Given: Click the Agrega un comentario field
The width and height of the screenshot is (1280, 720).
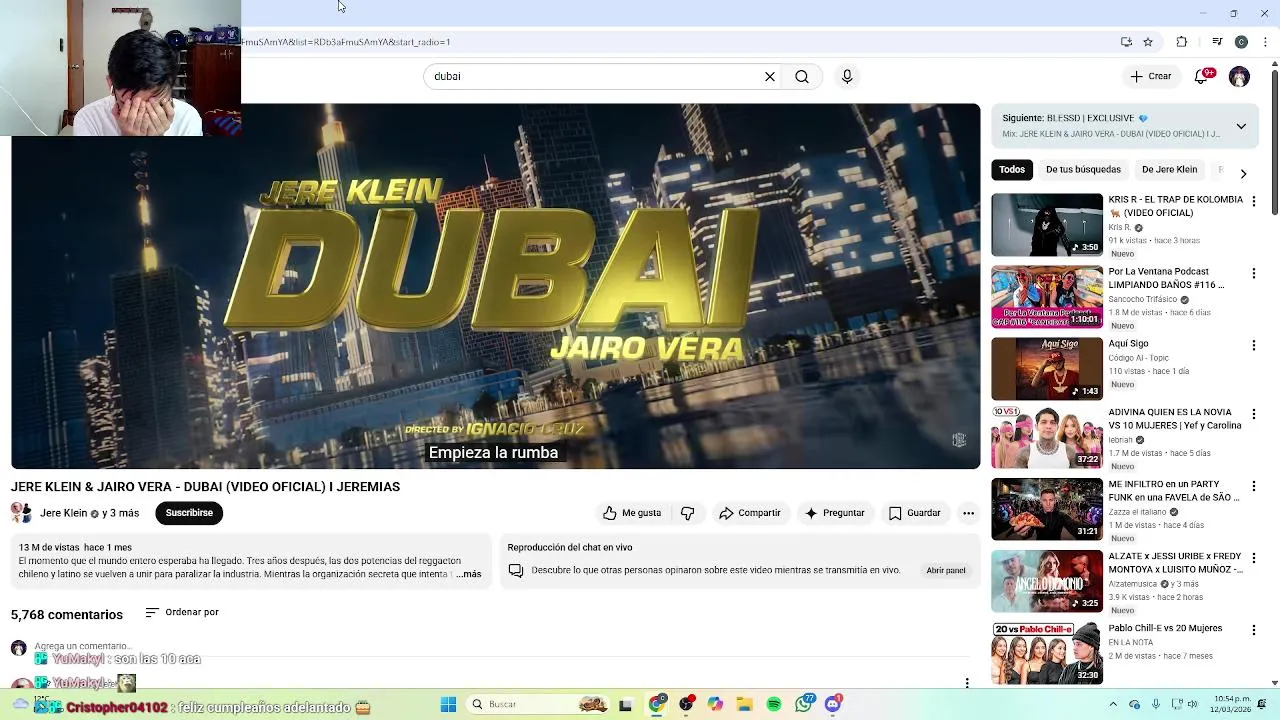Looking at the screenshot, I should pyautogui.click(x=81, y=646).
